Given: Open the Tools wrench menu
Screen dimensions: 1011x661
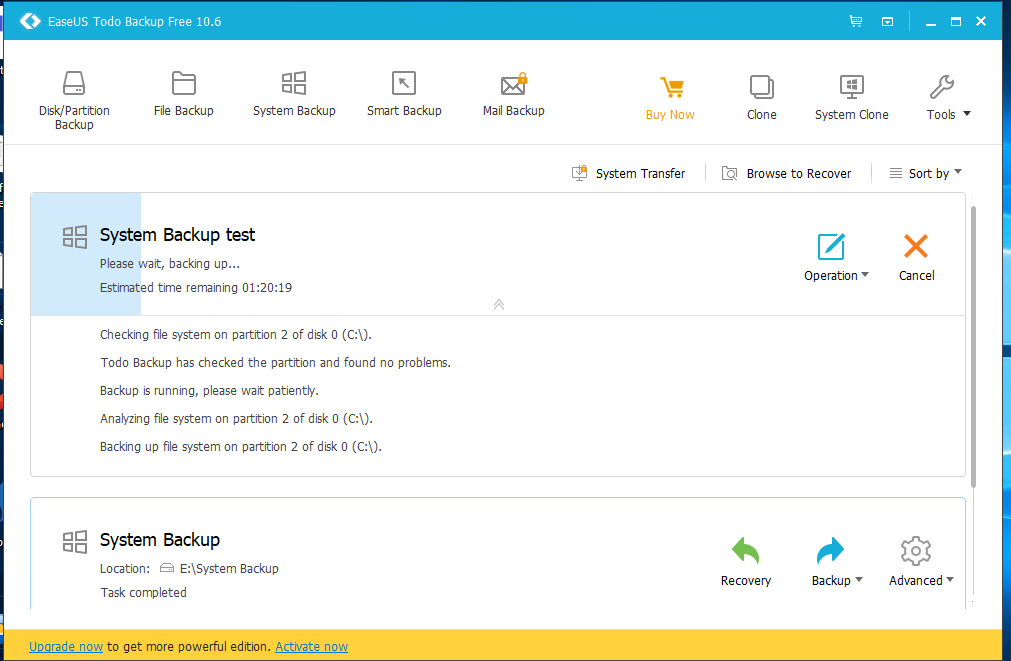Looking at the screenshot, I should point(947,98).
